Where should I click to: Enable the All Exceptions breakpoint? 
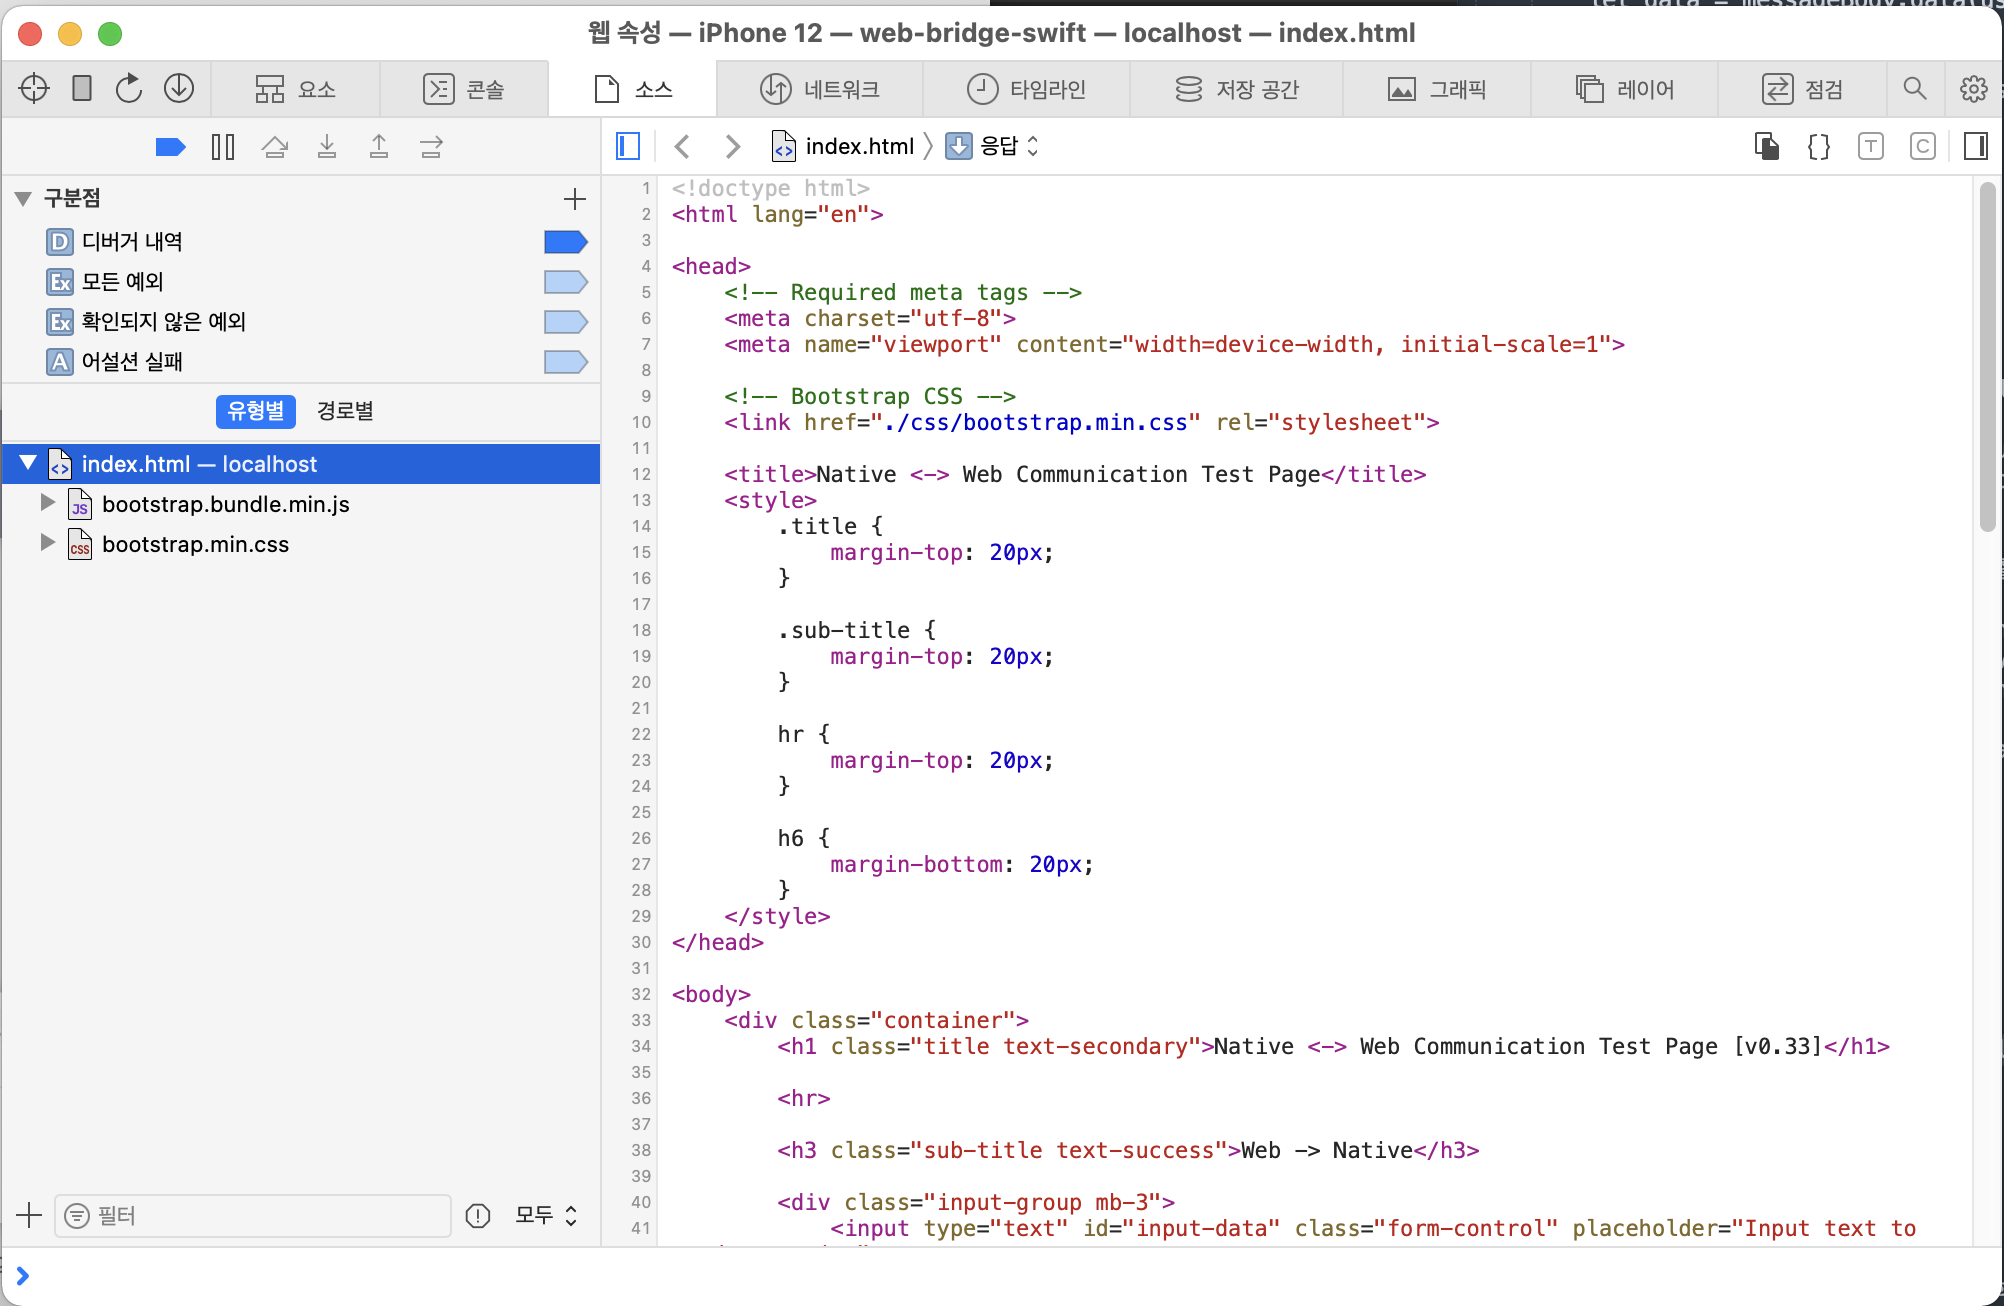tap(565, 282)
